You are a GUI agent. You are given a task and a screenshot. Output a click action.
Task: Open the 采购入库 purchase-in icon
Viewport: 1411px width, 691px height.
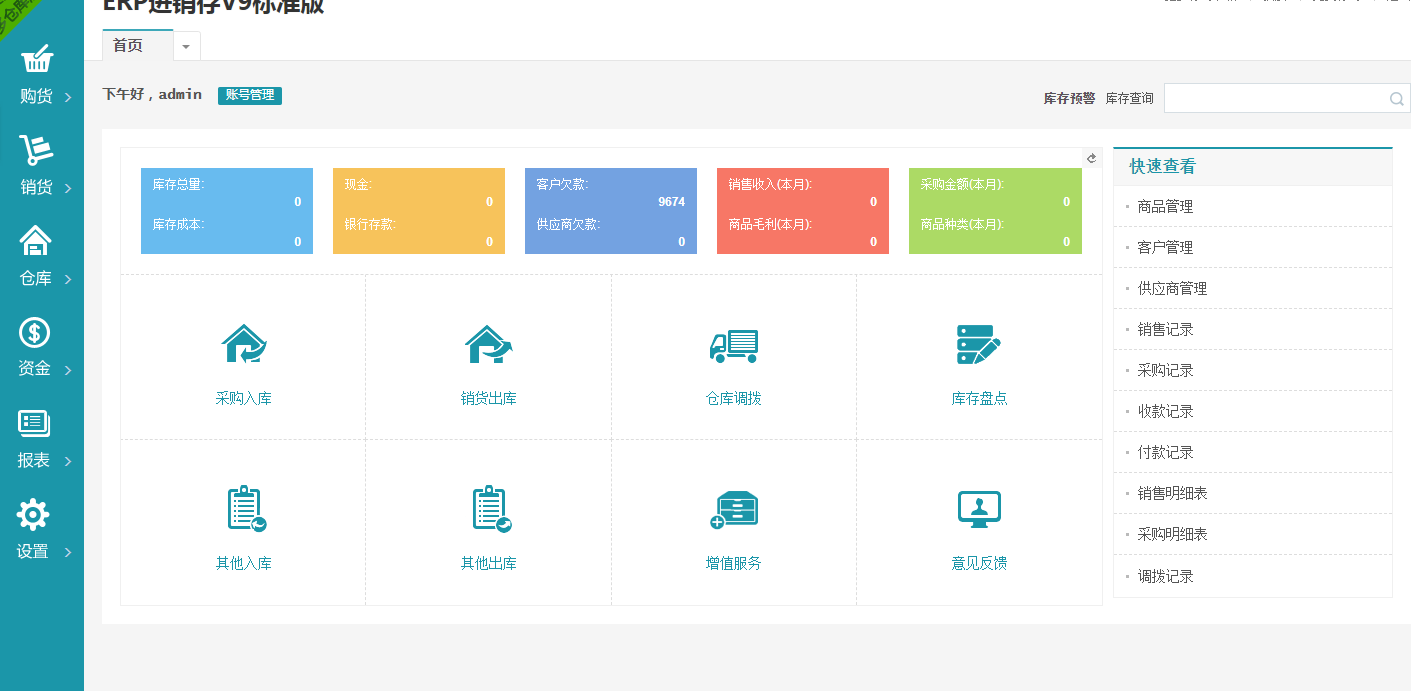pos(243,345)
